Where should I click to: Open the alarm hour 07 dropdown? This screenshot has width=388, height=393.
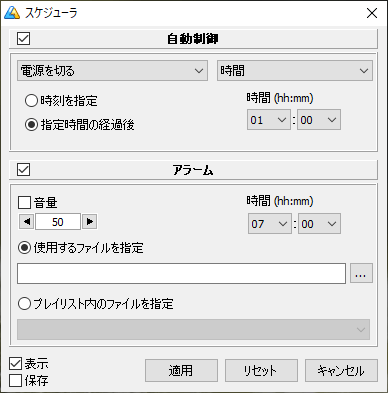(270, 224)
